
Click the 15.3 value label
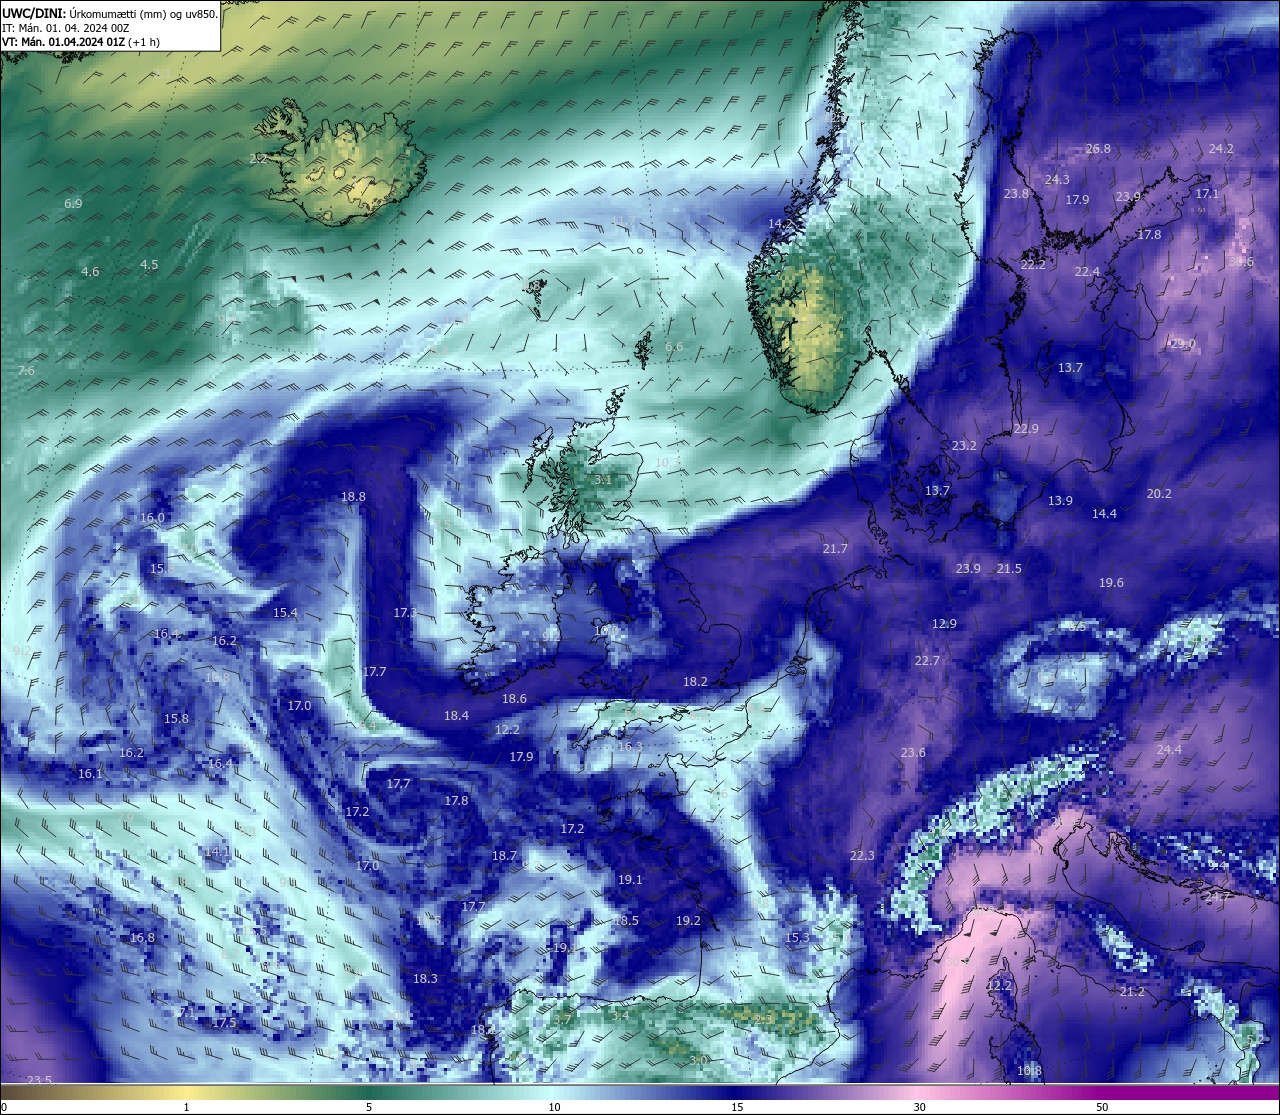point(797,938)
